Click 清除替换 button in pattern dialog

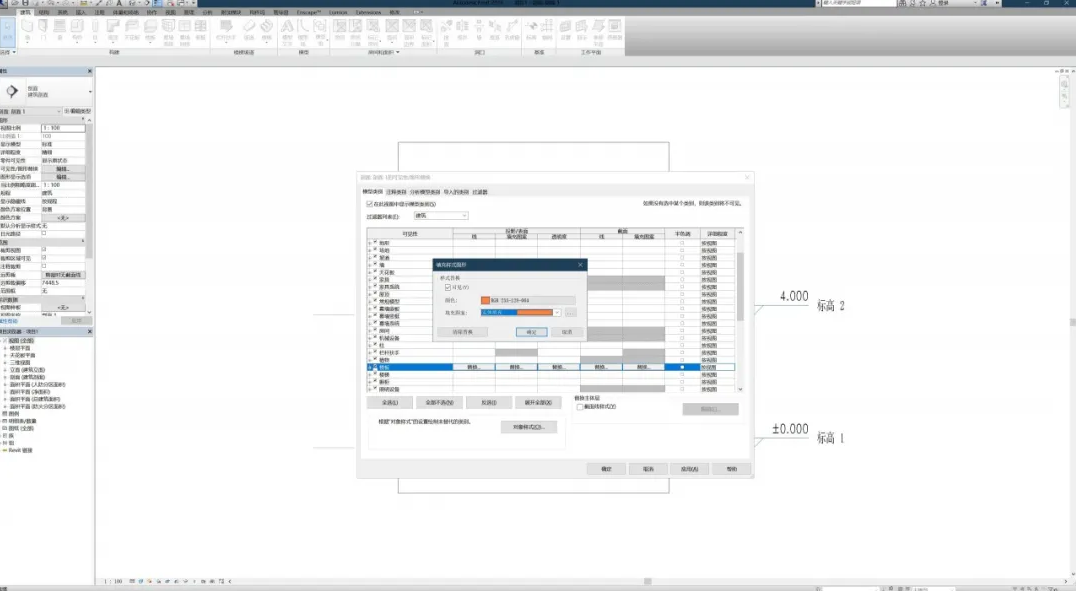click(x=463, y=332)
